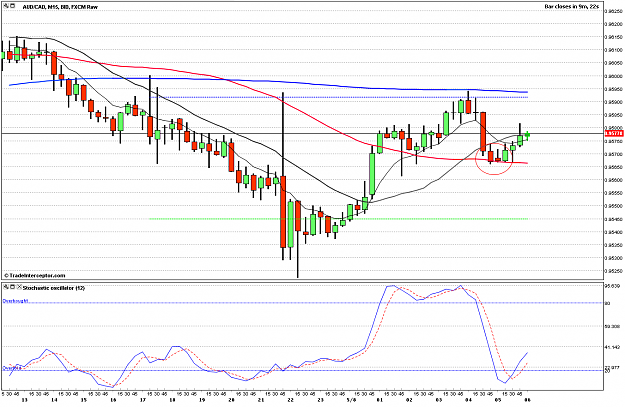This screenshot has width=625, height=407.
Task: Select the Oversold level label
Action: tap(11, 368)
